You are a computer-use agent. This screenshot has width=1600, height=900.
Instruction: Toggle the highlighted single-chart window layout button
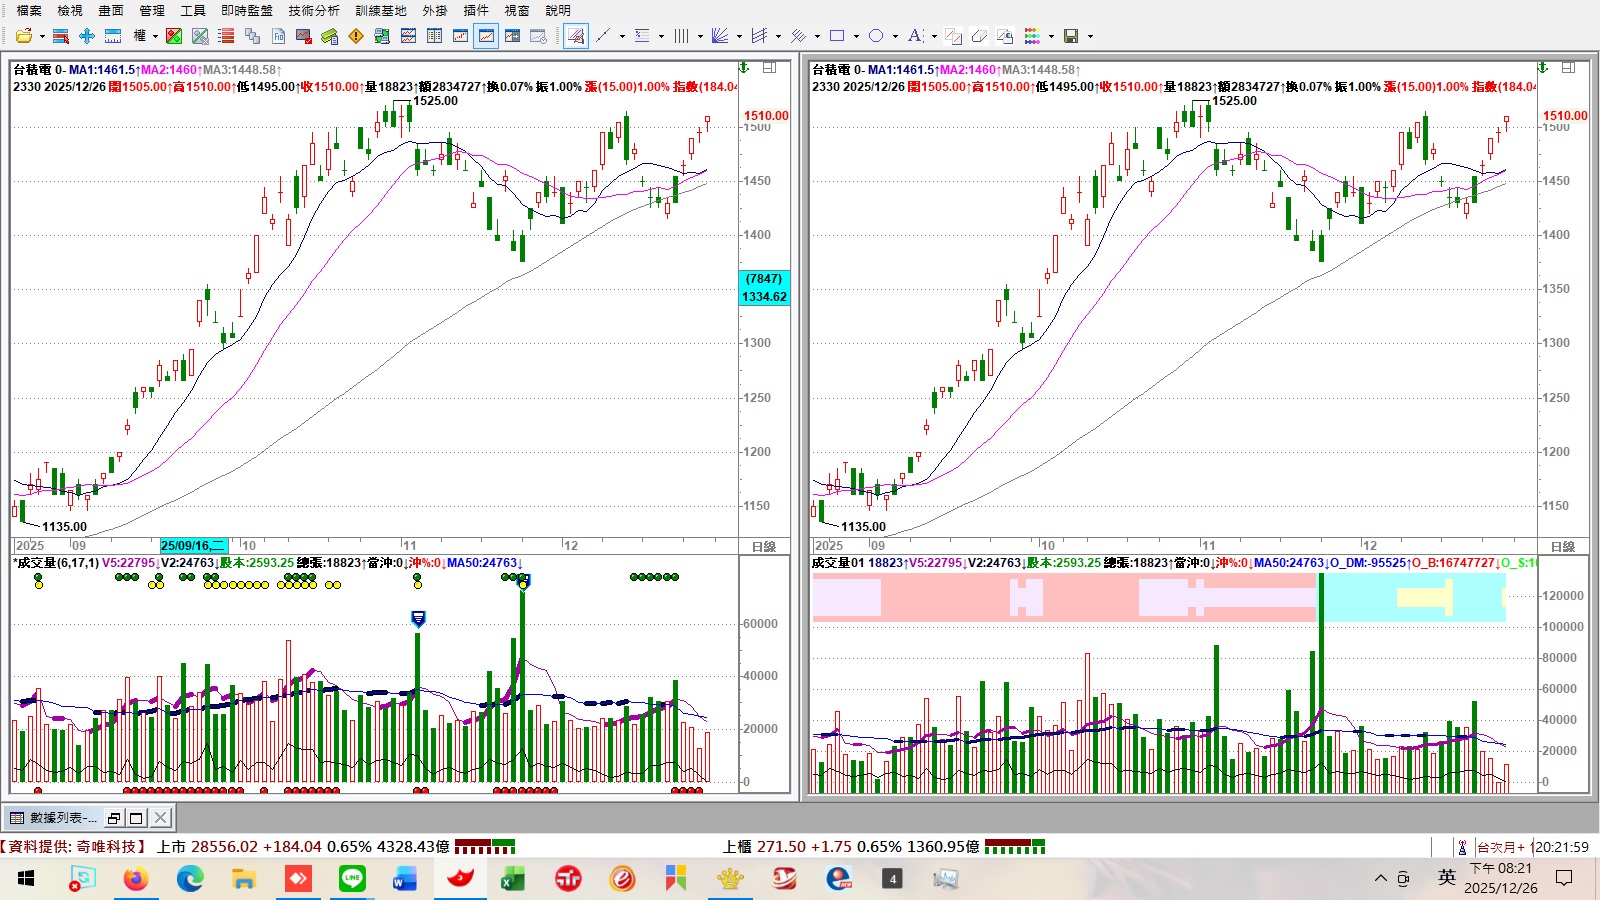tap(486, 36)
